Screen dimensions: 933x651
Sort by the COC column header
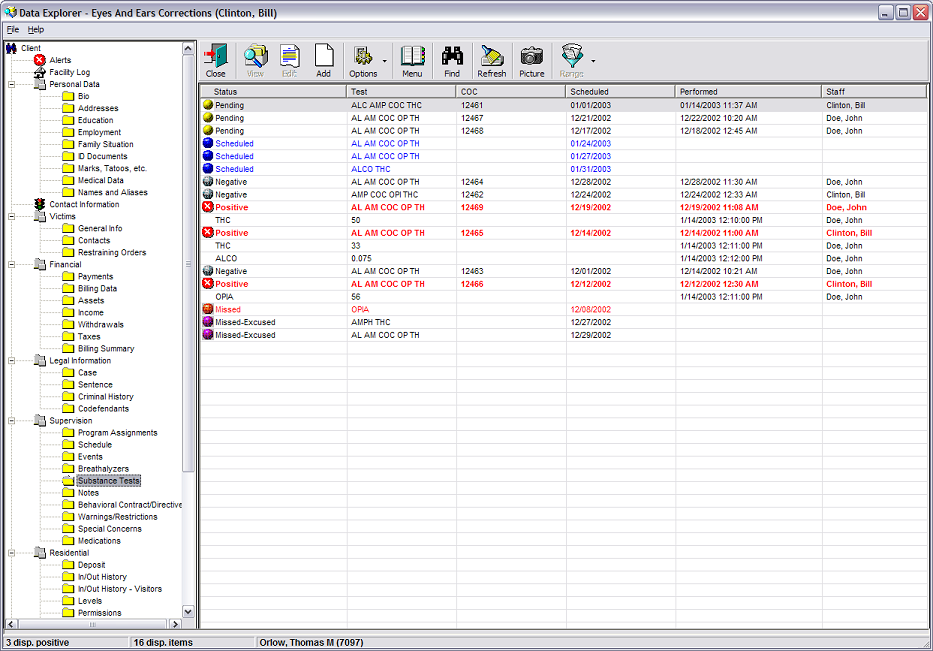[511, 92]
